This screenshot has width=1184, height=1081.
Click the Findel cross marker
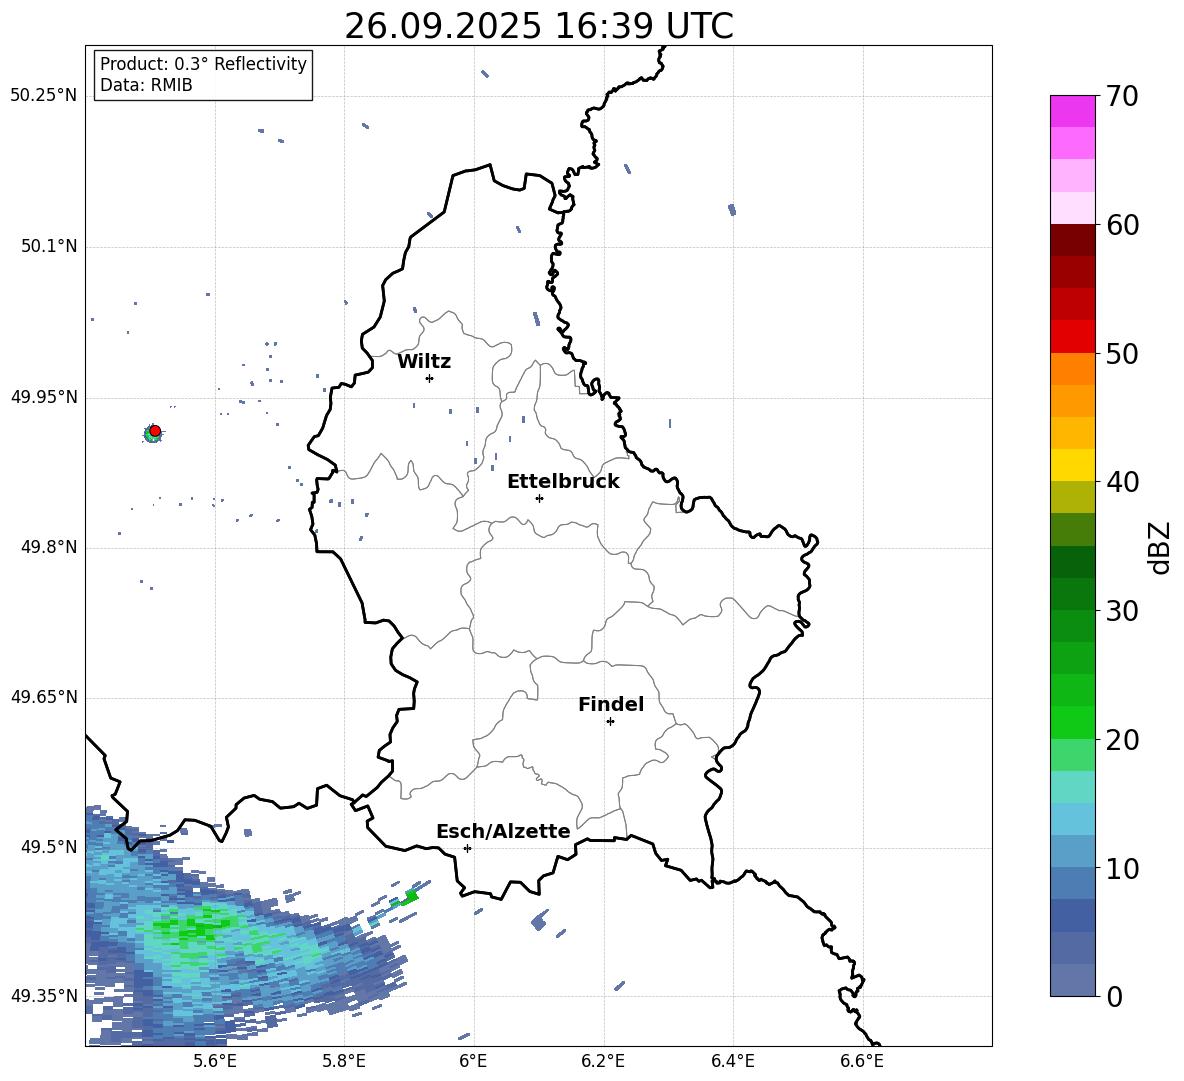tap(610, 722)
